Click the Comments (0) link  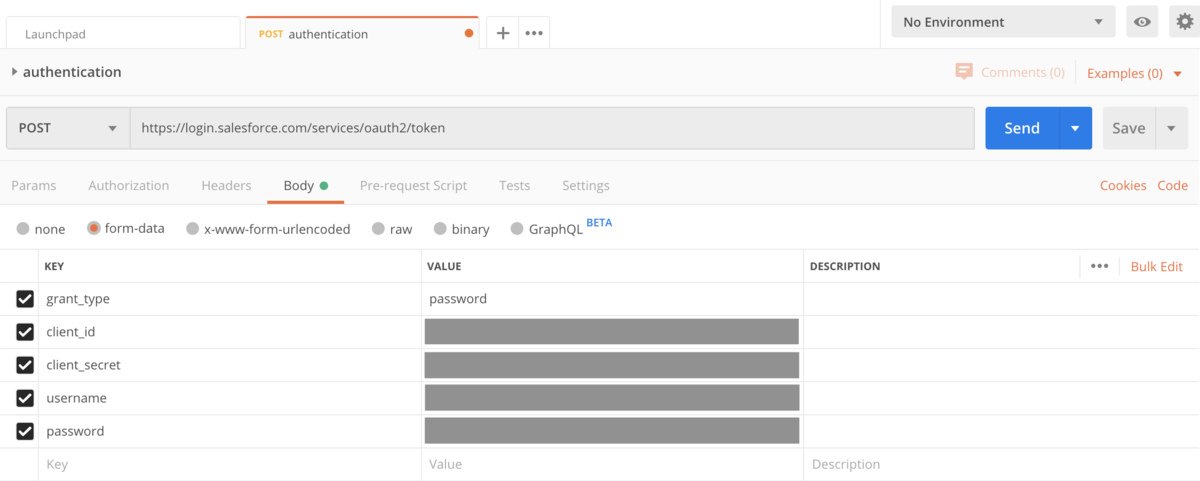pyautogui.click(x=1022, y=72)
